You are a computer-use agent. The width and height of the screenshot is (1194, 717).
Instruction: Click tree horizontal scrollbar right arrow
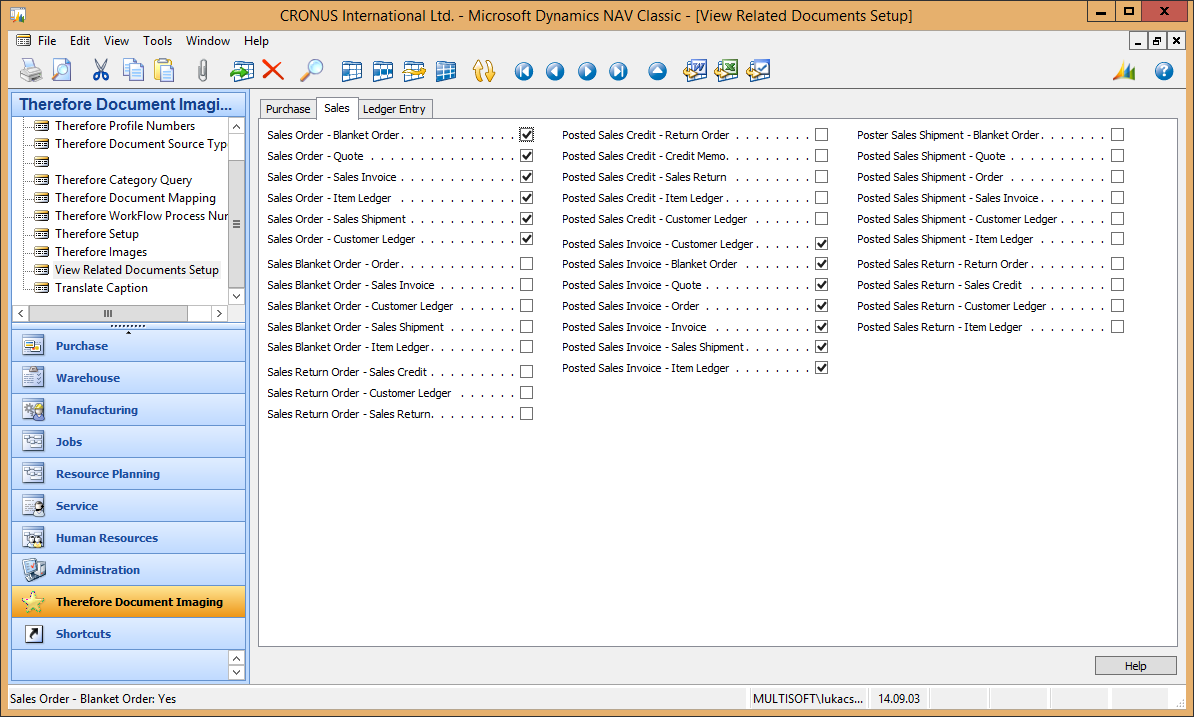point(219,313)
